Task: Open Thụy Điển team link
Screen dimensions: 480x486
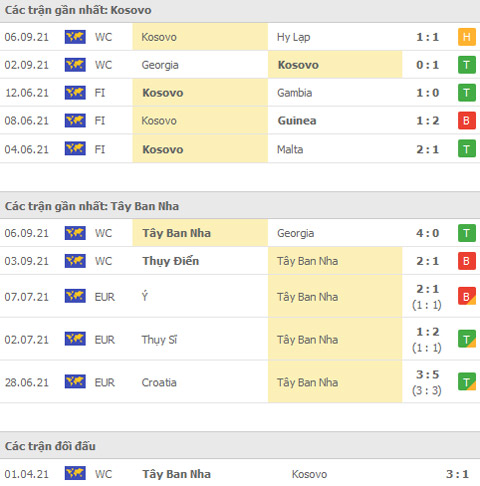Action: 171,261
